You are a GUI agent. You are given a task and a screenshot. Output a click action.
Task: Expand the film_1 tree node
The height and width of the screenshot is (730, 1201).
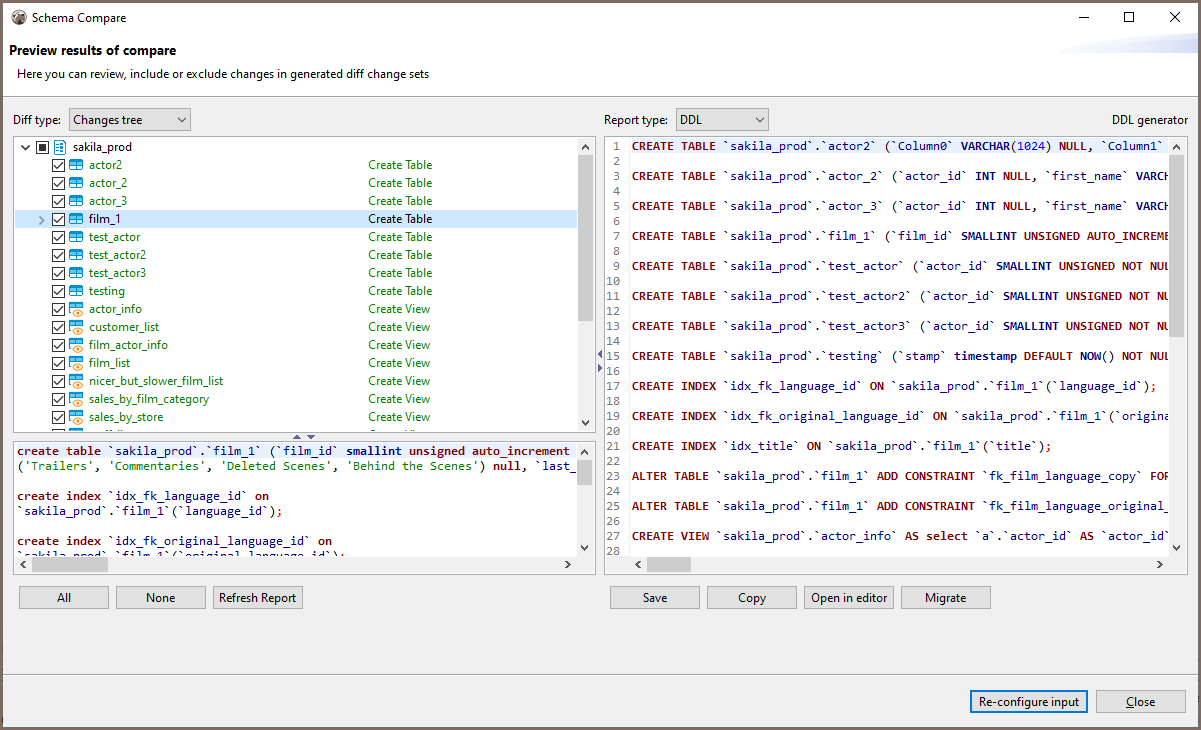(x=41, y=219)
